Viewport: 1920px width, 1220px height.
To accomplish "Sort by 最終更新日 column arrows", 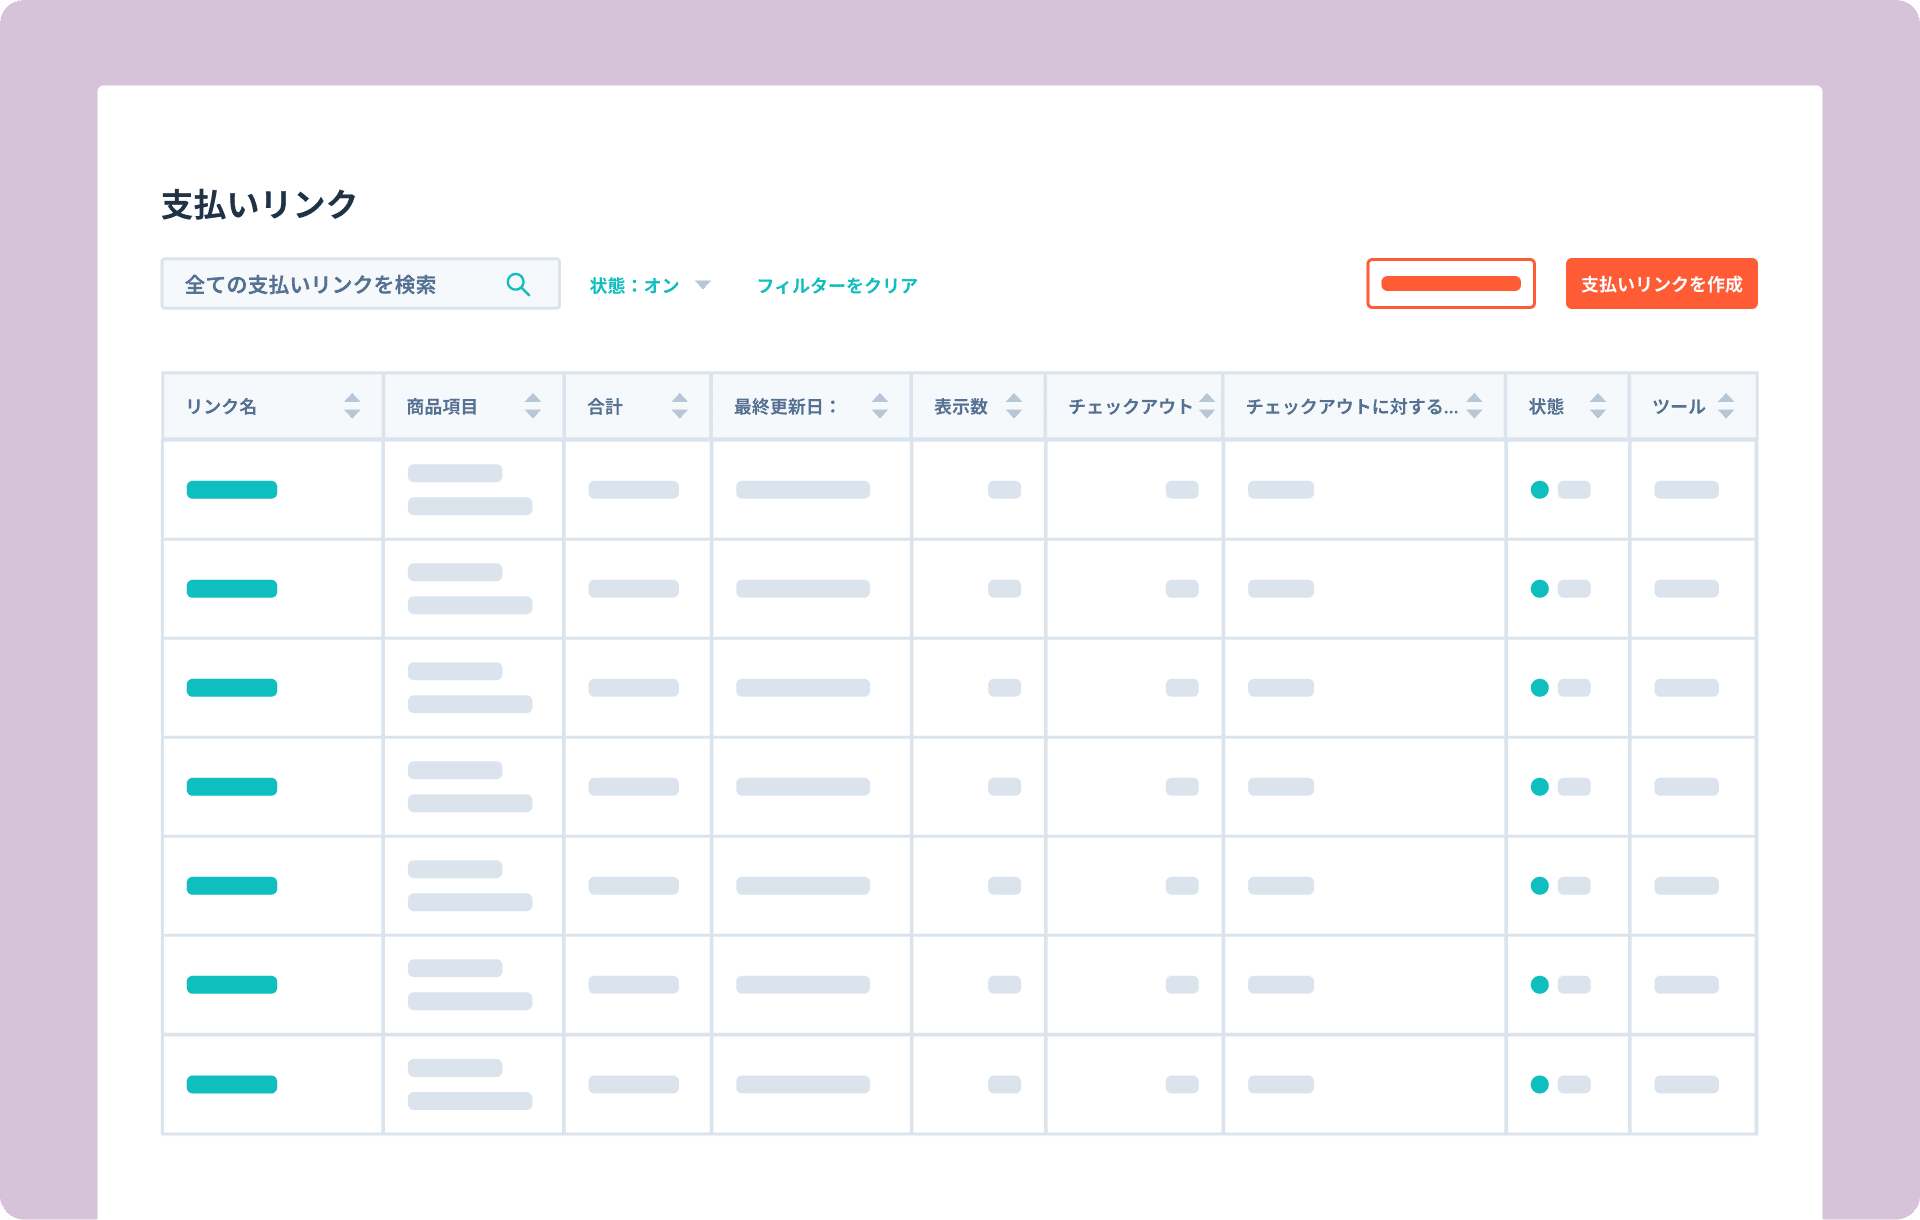I will click(880, 406).
